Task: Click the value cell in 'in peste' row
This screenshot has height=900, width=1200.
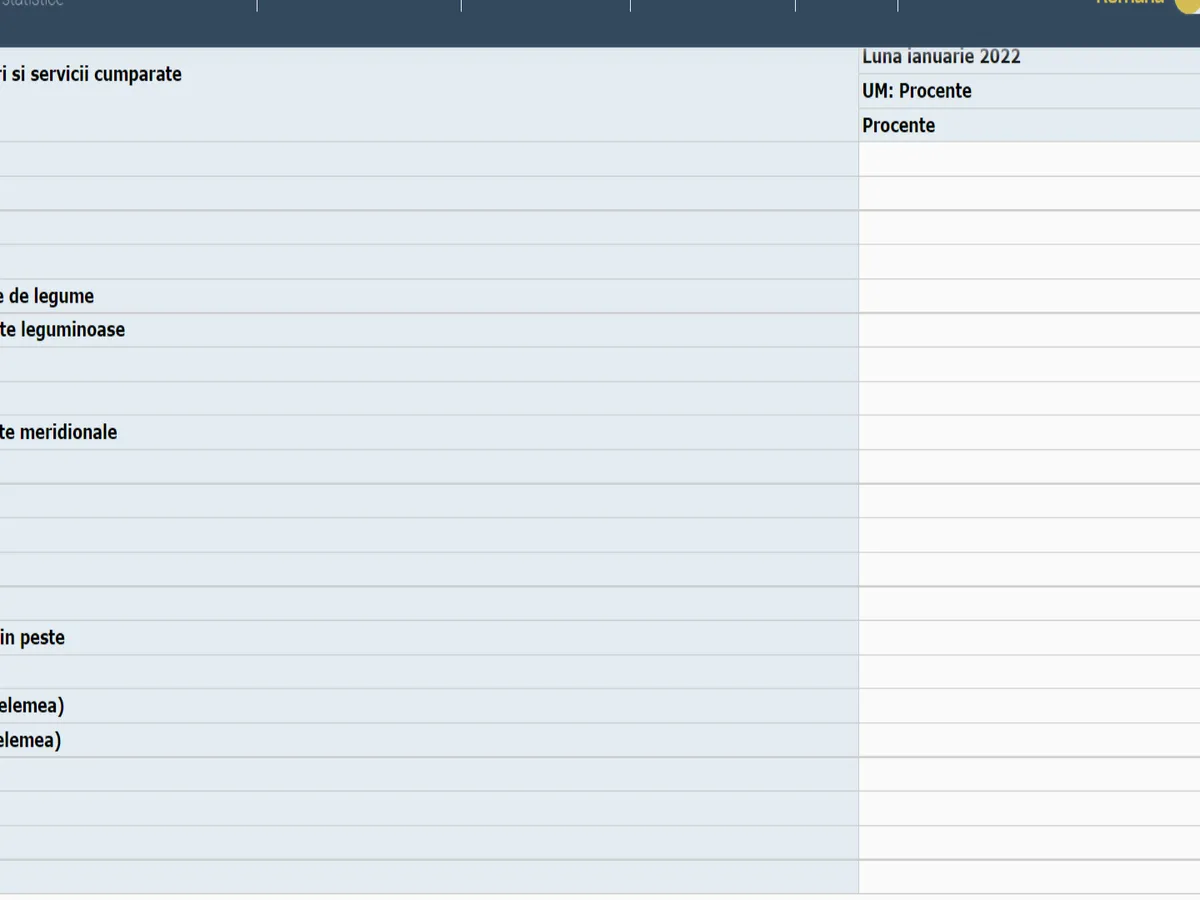Action: (x=1028, y=638)
